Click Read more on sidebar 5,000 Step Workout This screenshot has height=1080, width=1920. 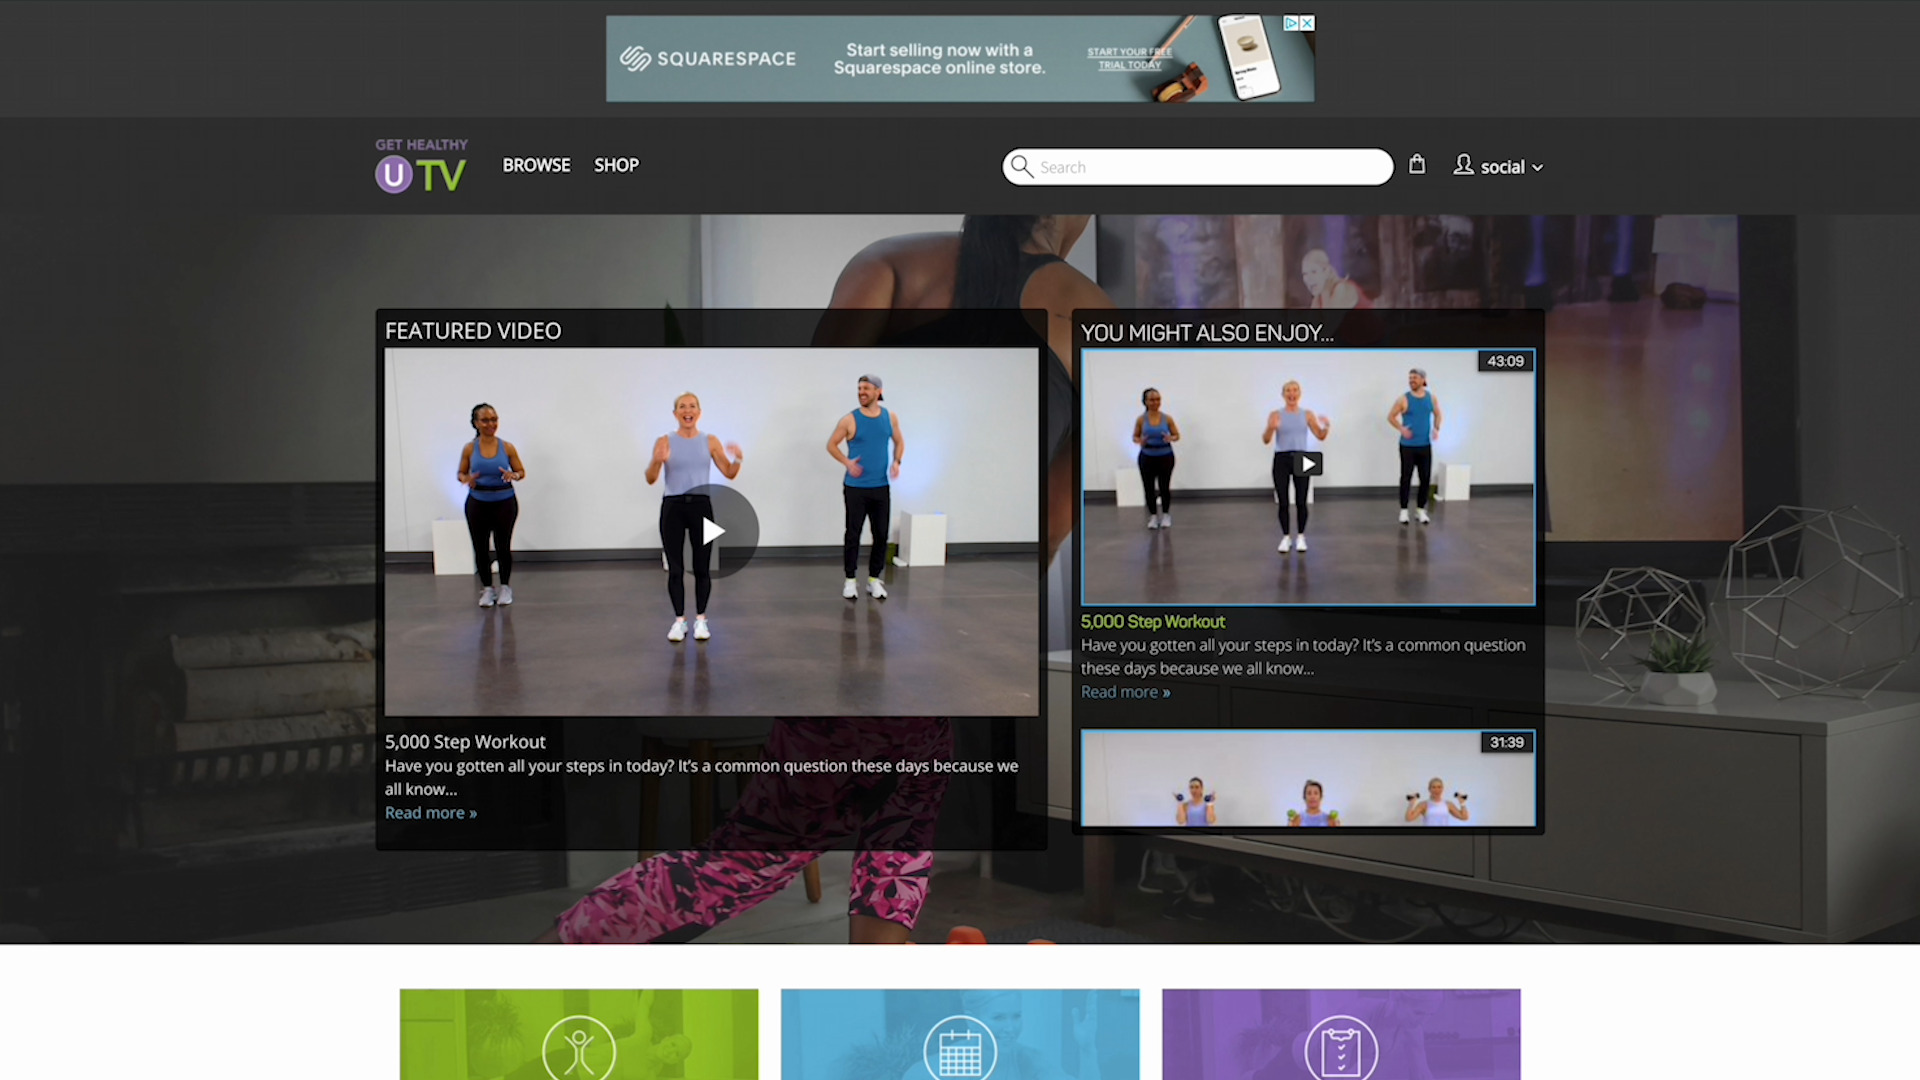click(1125, 691)
